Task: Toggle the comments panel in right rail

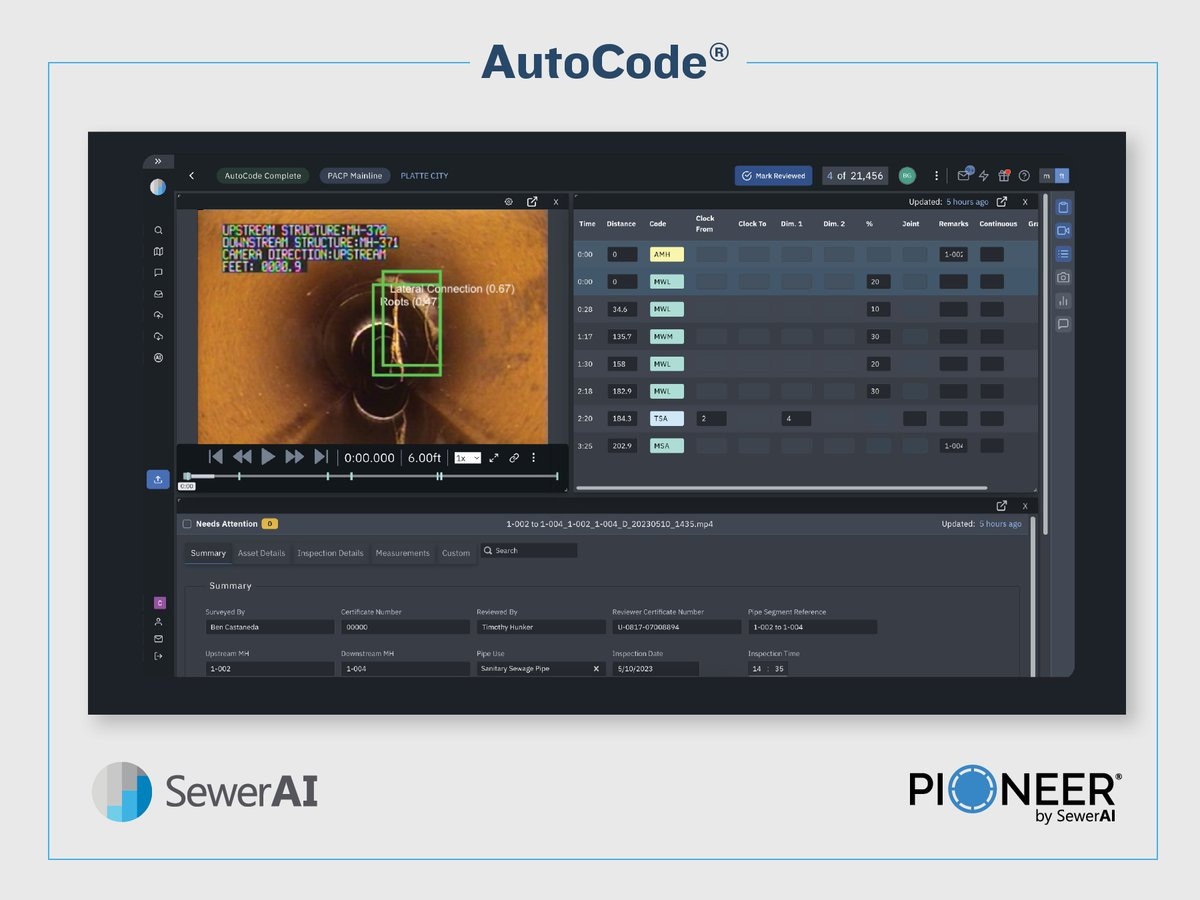Action: point(1063,324)
